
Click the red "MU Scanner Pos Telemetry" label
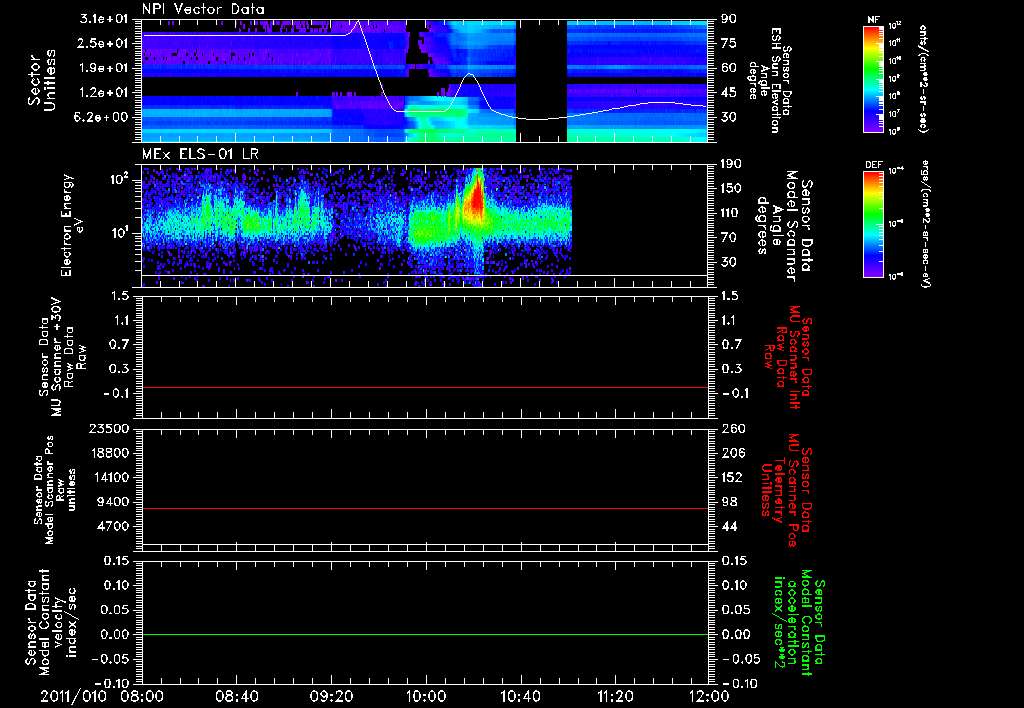pos(787,490)
